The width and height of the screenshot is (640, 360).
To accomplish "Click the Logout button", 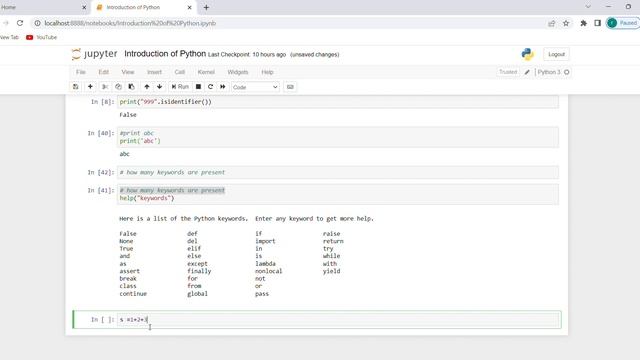I will tap(556, 54).
